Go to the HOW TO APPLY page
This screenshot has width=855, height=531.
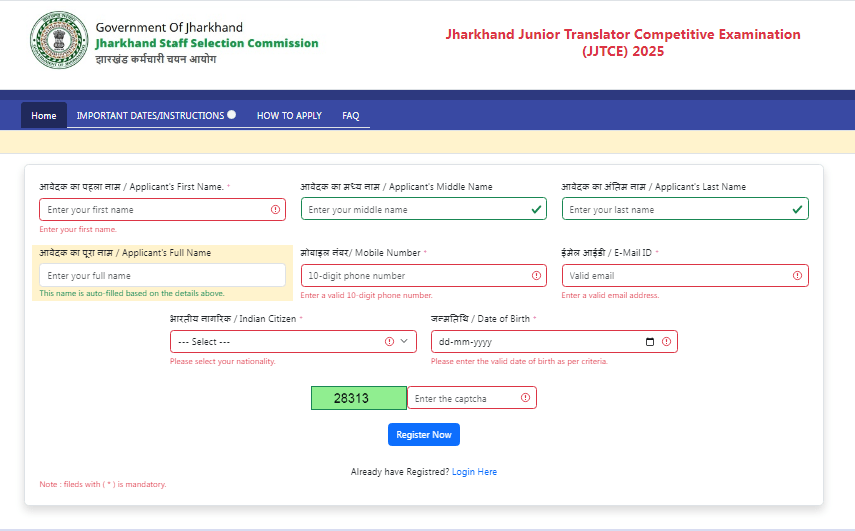coord(289,116)
